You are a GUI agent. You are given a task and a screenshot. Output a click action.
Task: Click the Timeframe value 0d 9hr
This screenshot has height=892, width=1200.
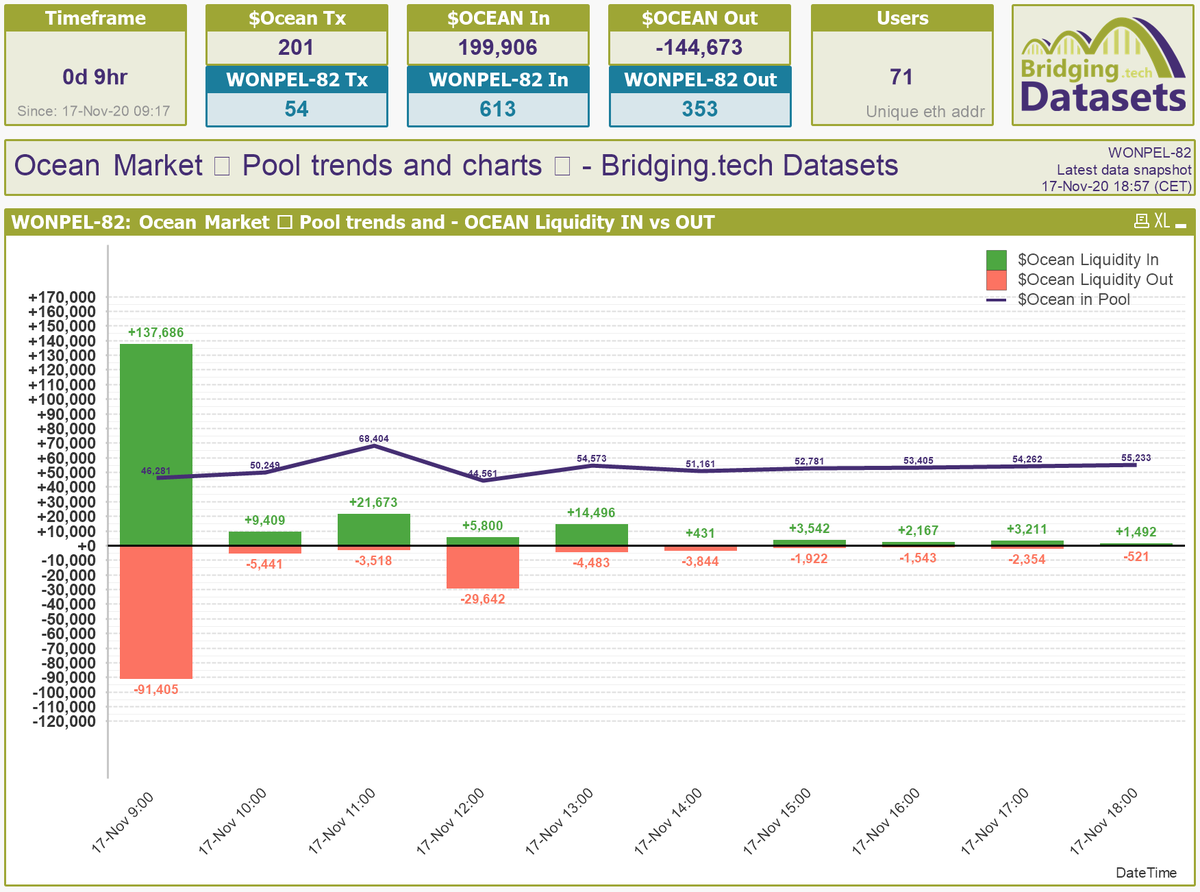pos(95,77)
